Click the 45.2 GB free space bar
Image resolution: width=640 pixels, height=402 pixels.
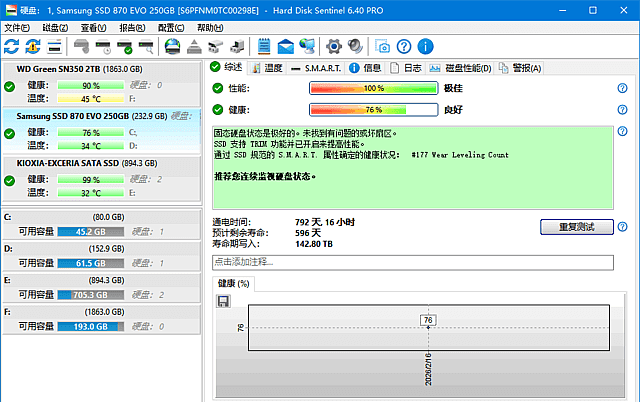(x=91, y=232)
